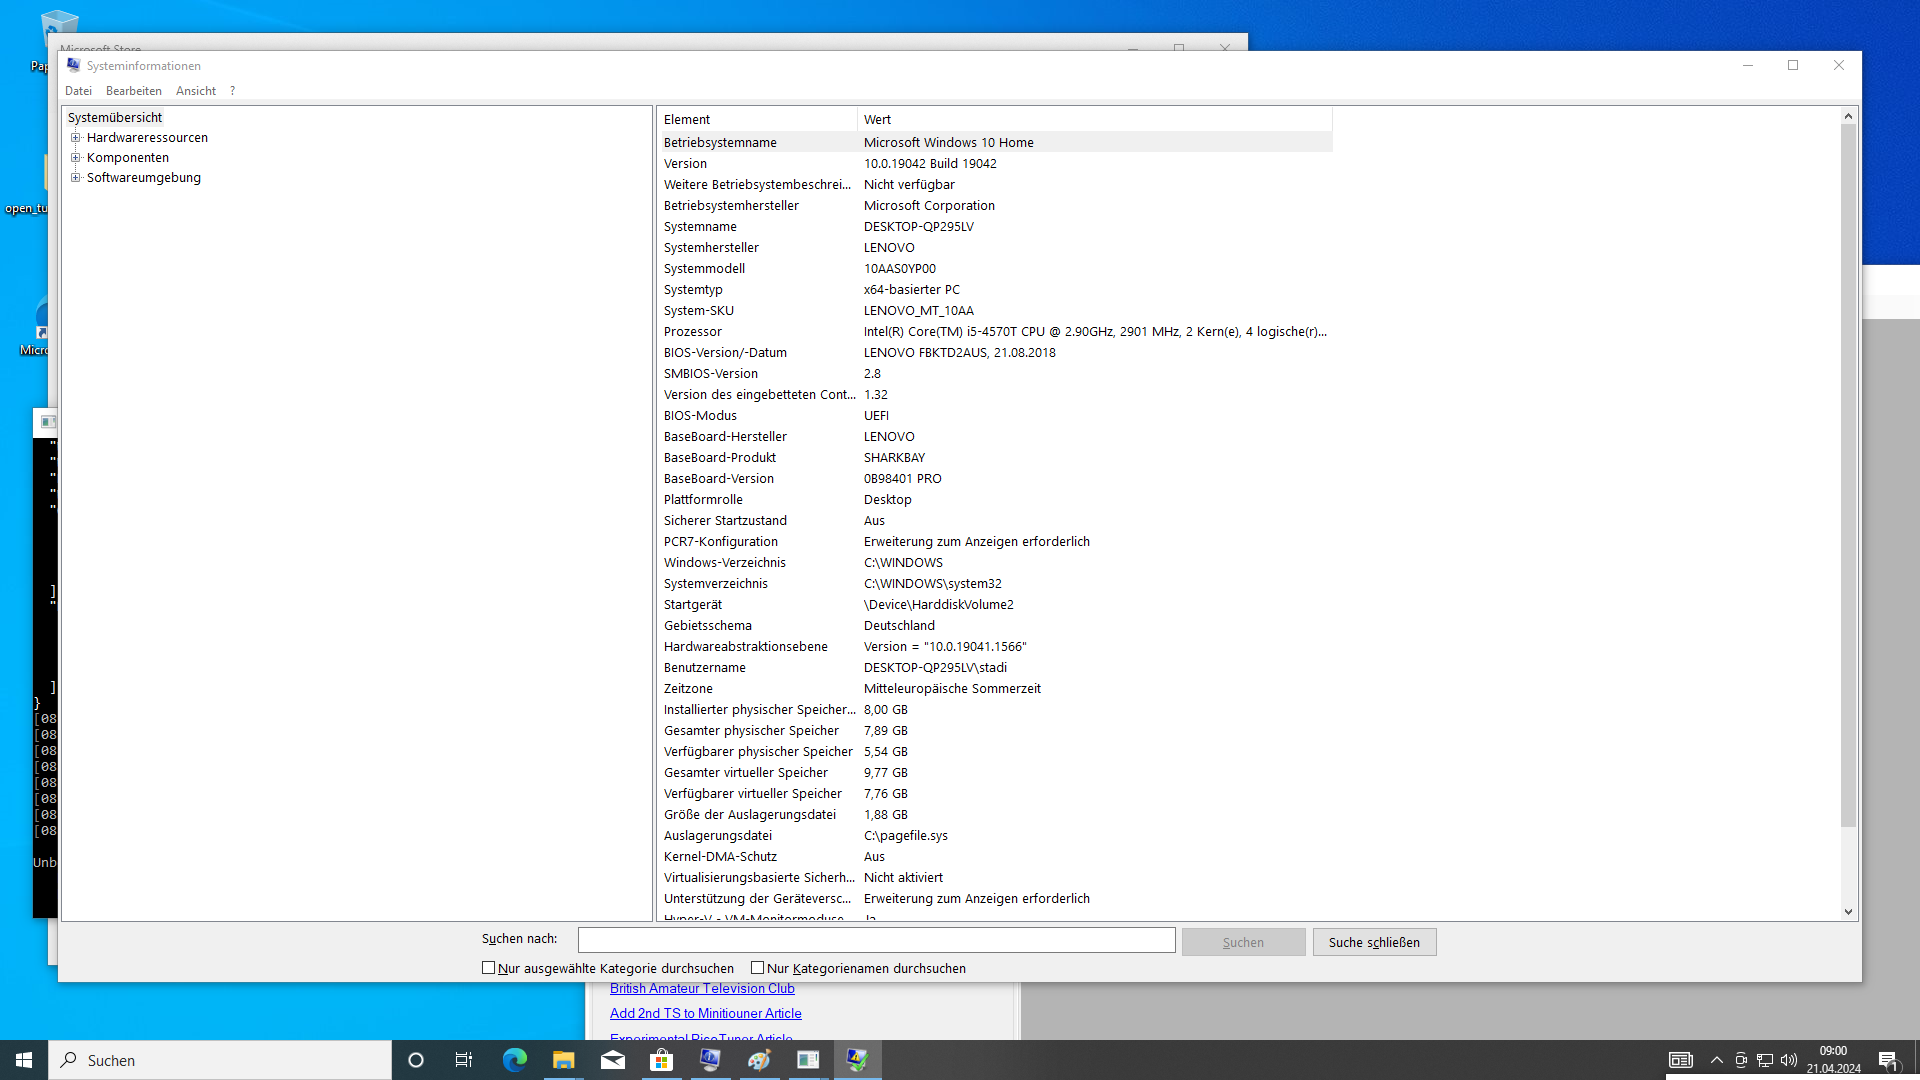The height and width of the screenshot is (1080, 1920).
Task: Maximize the Systeminformationen window
Action: coord(1793,65)
